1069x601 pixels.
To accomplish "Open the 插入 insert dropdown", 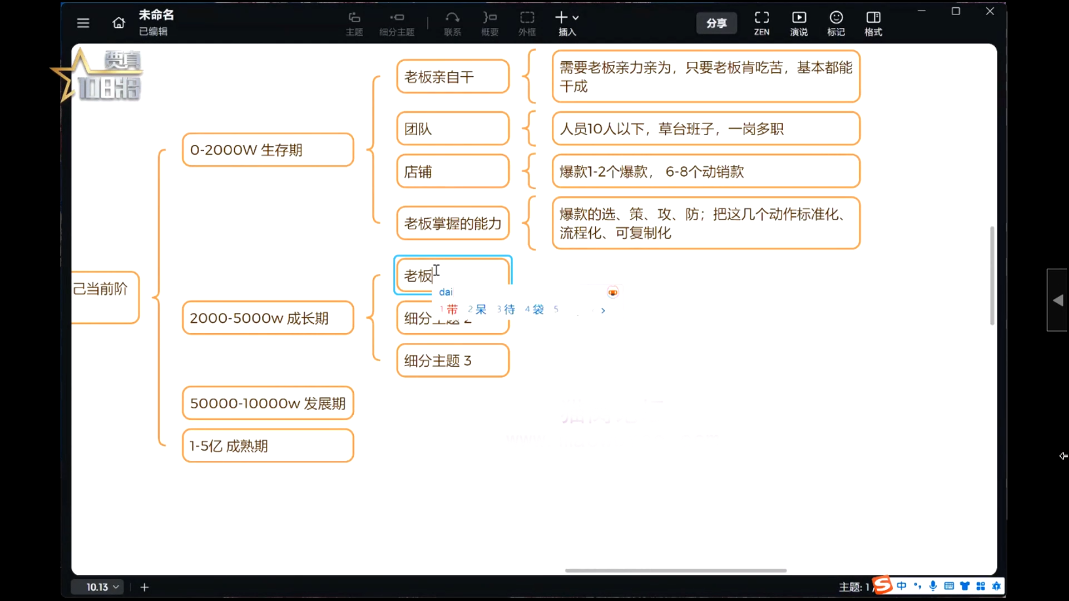I will tap(567, 23).
